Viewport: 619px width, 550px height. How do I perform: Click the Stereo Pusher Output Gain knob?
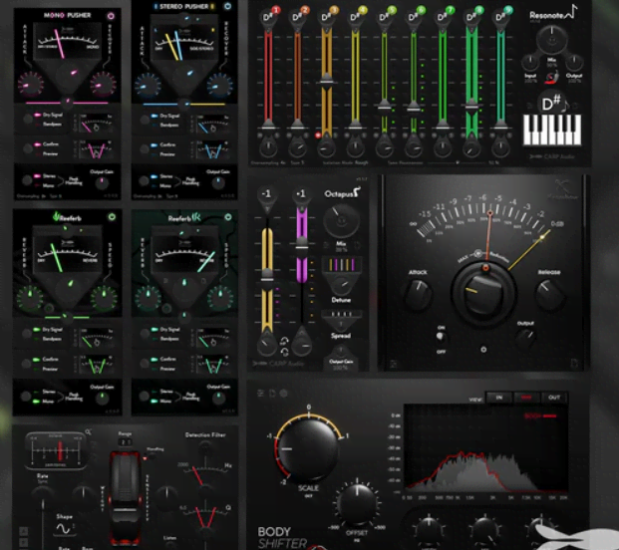click(x=218, y=183)
